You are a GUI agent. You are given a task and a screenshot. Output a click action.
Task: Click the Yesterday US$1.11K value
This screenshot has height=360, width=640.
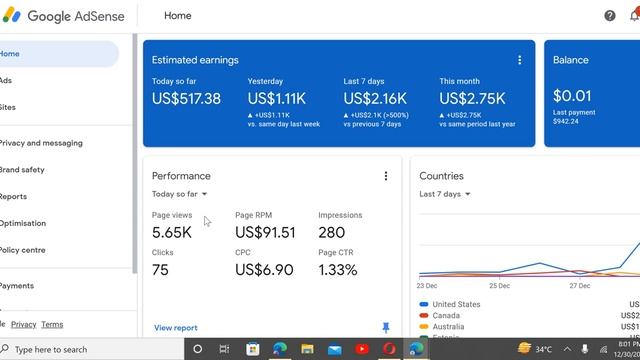(x=277, y=98)
